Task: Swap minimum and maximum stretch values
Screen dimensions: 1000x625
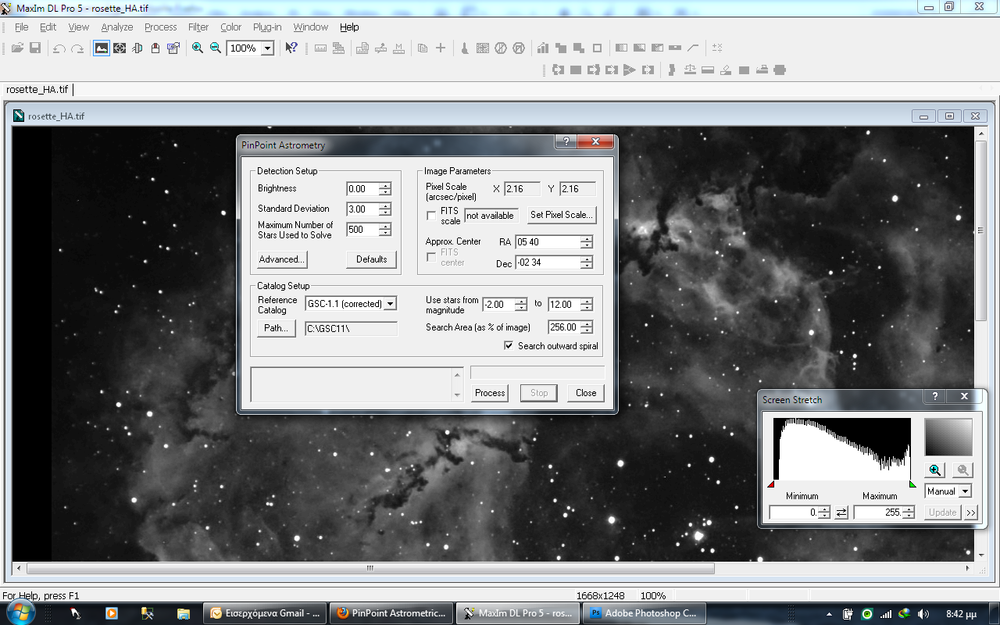Action: 842,513
